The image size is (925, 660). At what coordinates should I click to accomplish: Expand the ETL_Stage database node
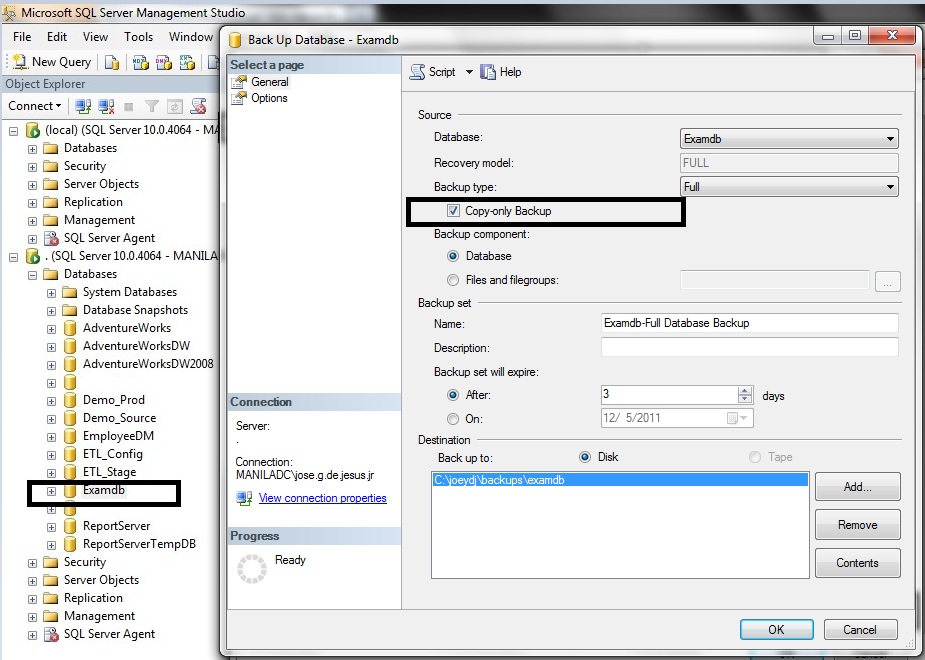click(51, 473)
